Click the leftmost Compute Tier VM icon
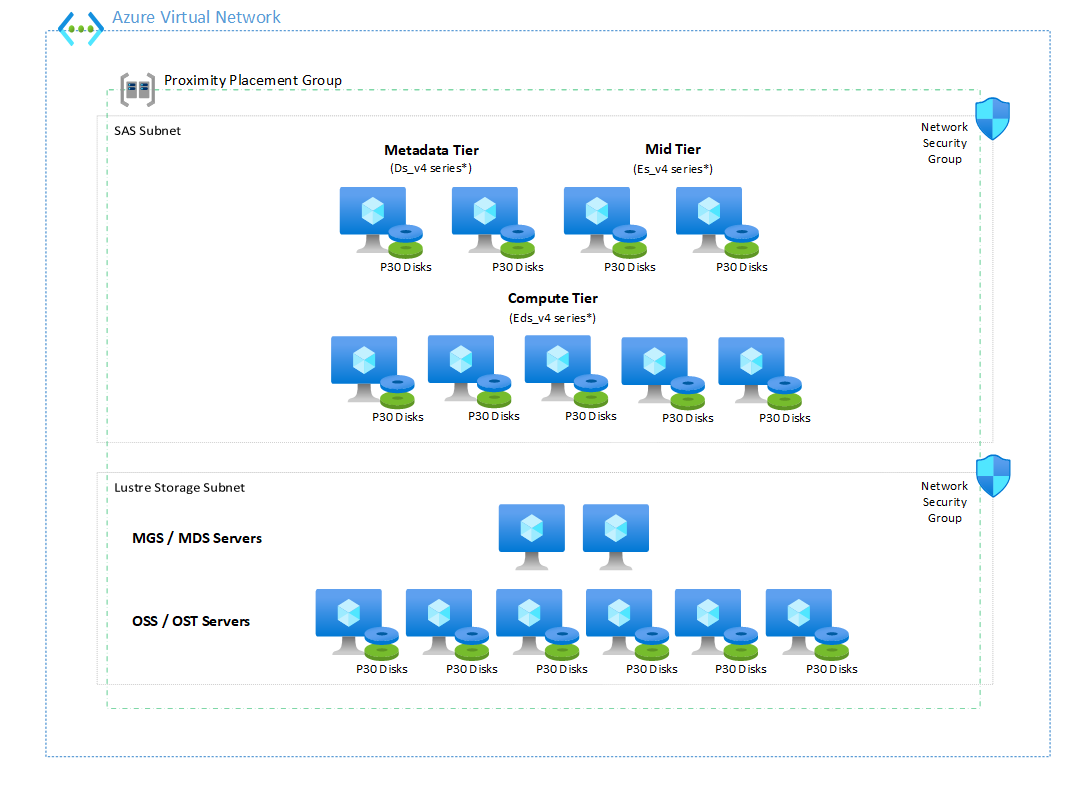This screenshot has width=1090, height=787. (364, 368)
